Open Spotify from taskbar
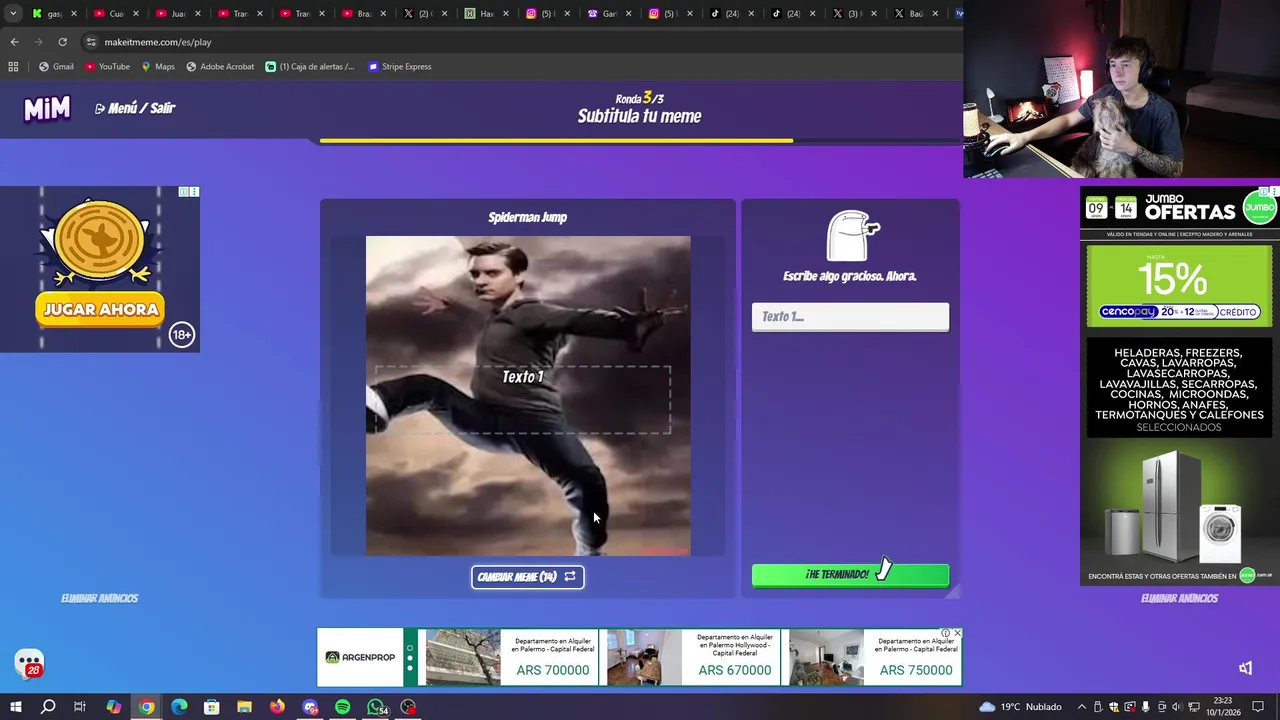1280x720 pixels. click(x=343, y=707)
